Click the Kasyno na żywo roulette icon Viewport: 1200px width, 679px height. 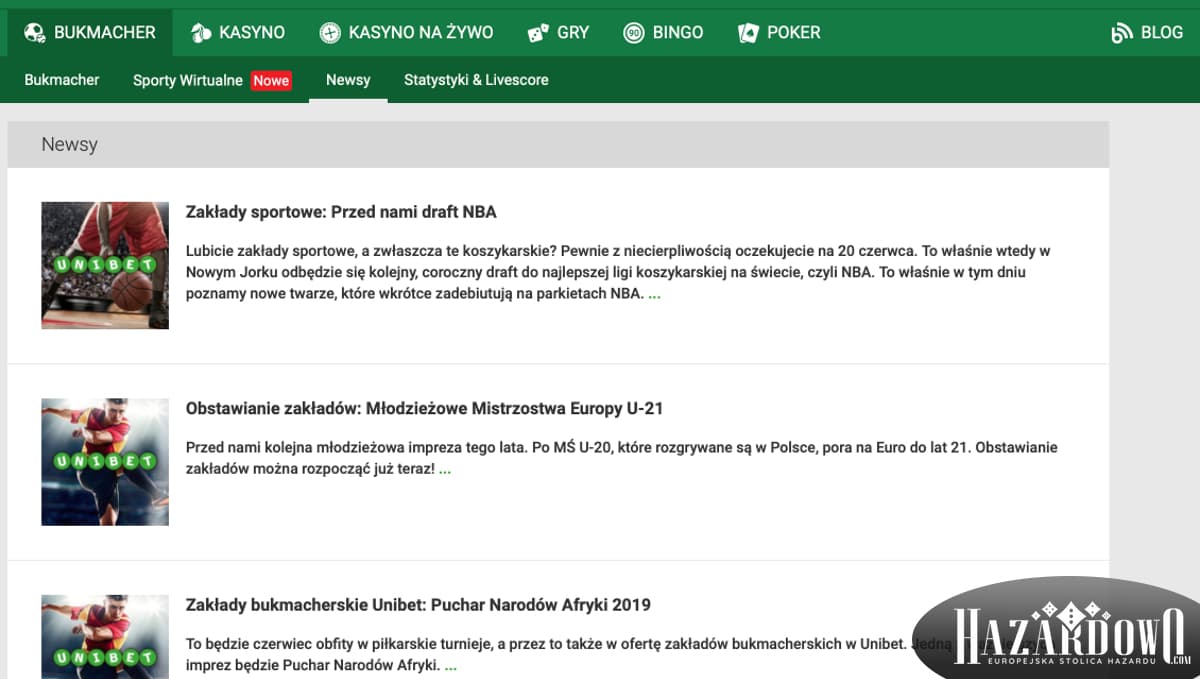pyautogui.click(x=330, y=33)
